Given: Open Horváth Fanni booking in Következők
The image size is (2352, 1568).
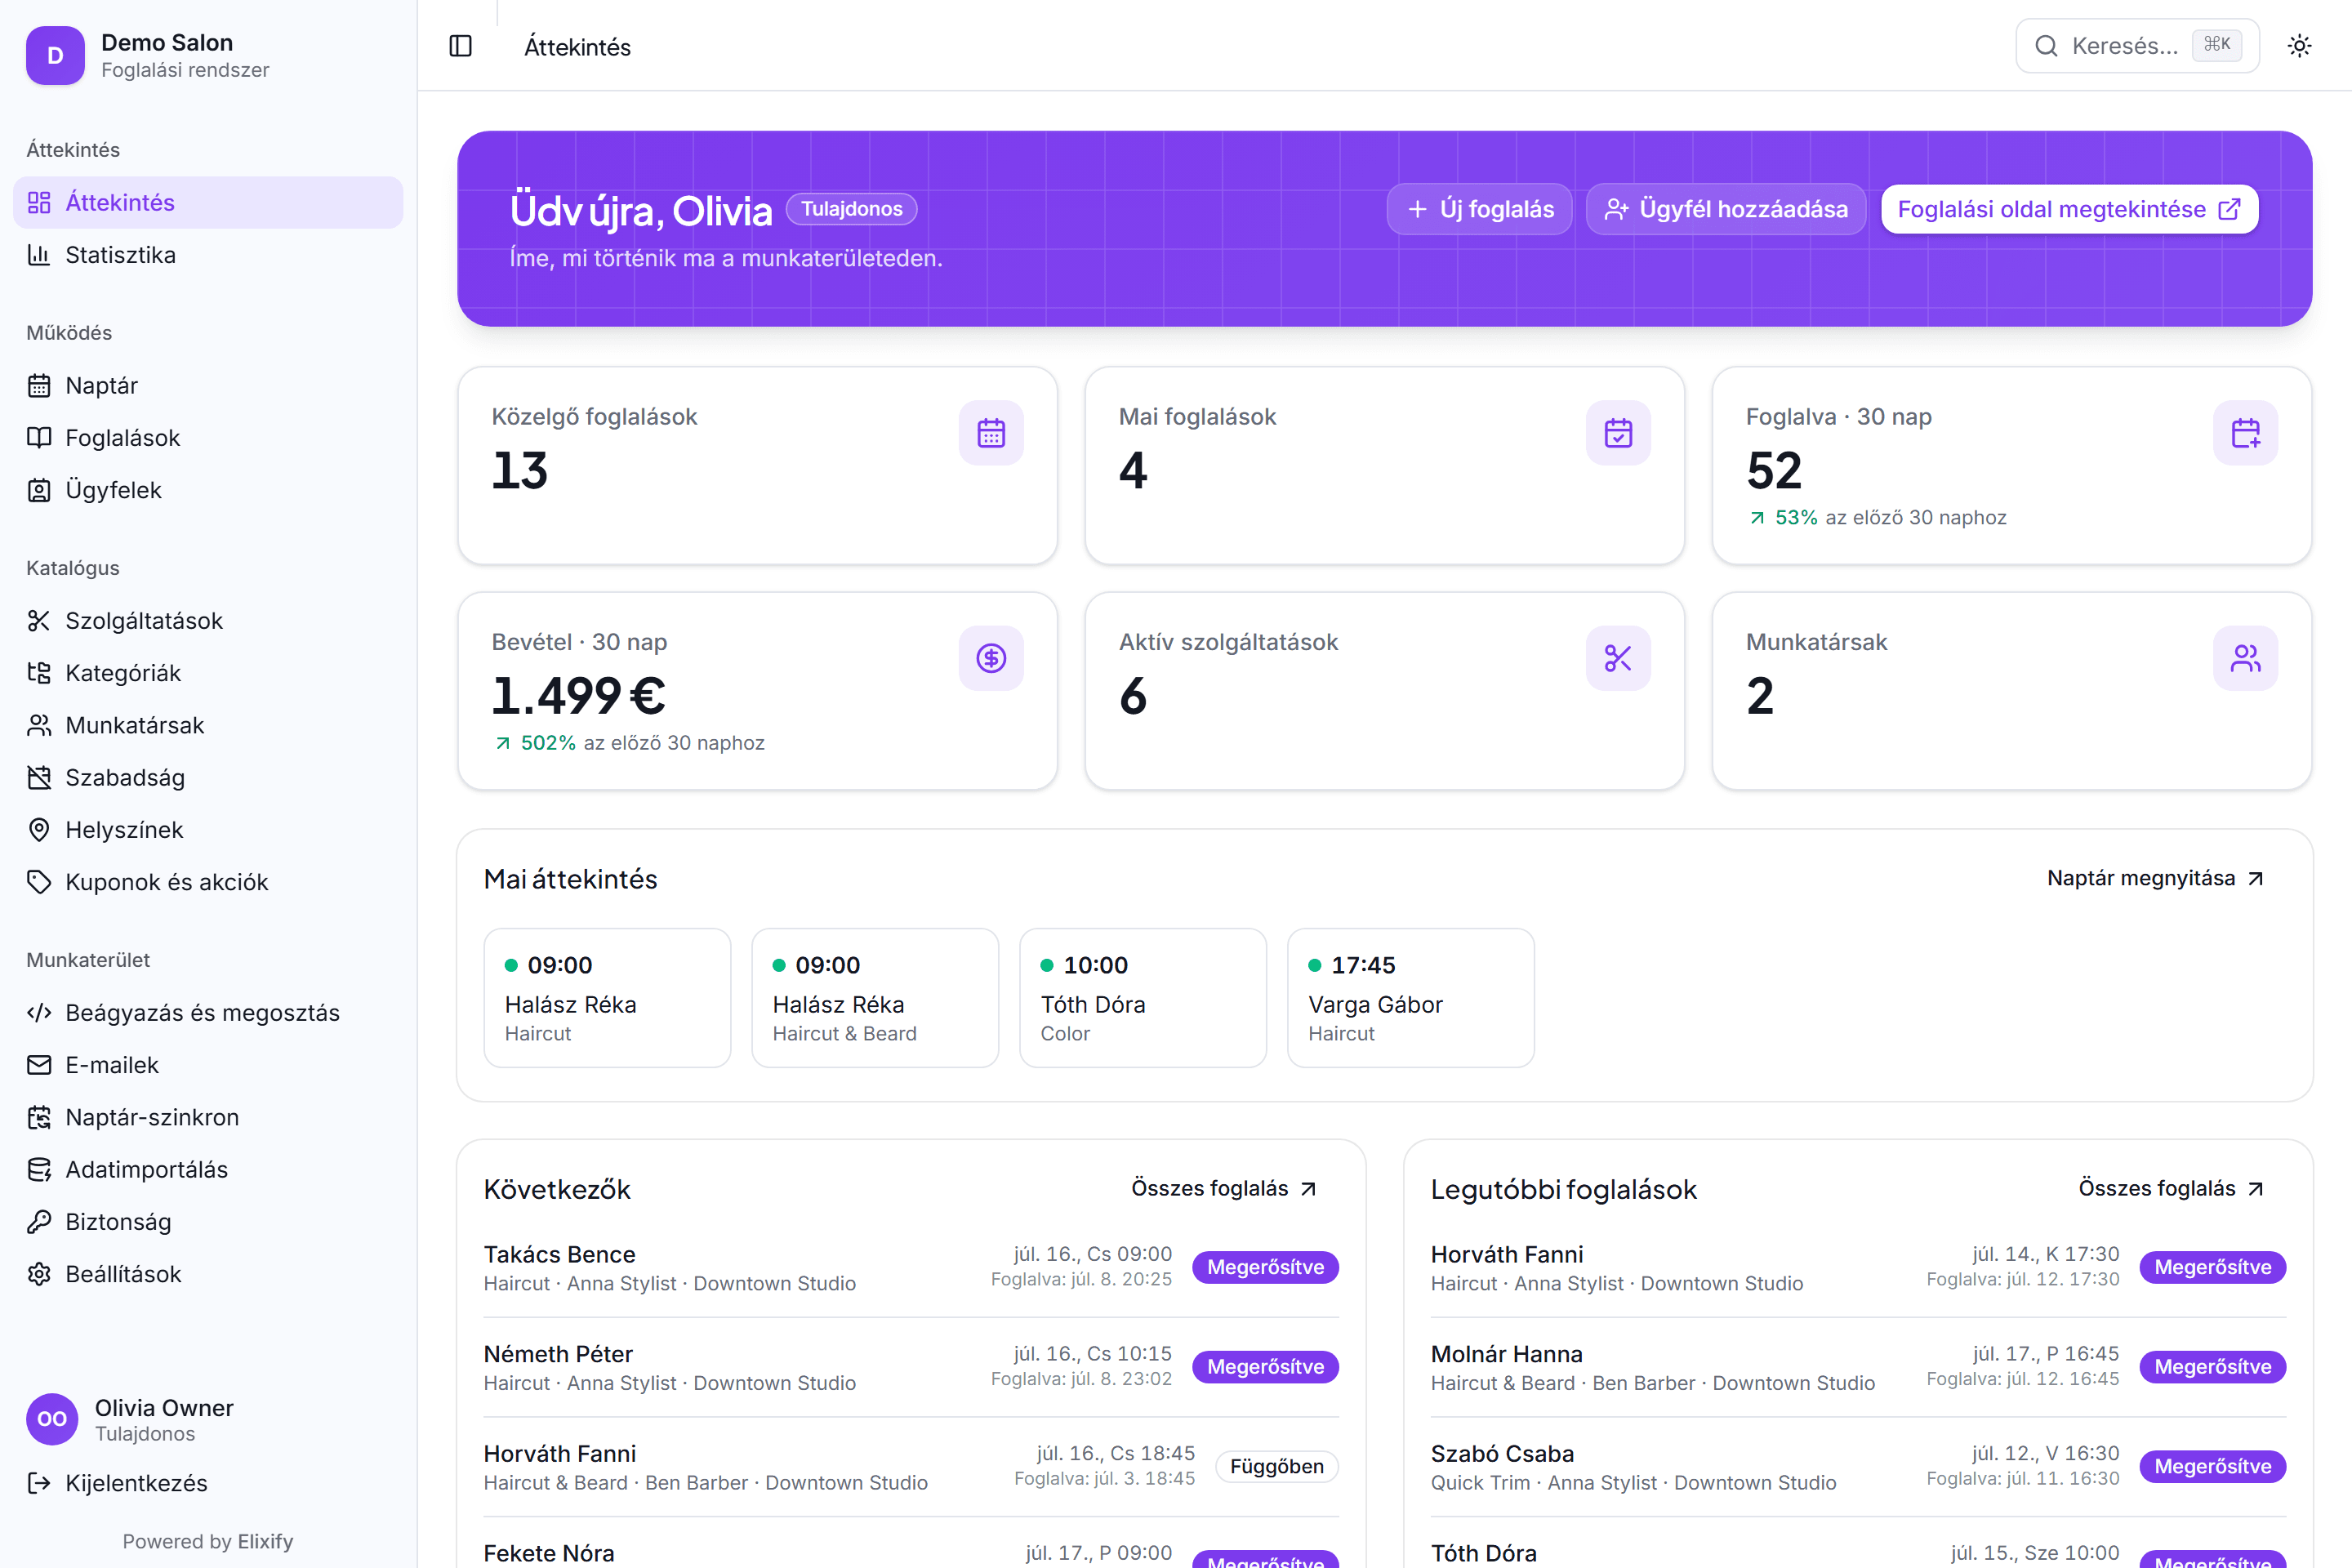Looking at the screenshot, I should click(911, 1467).
